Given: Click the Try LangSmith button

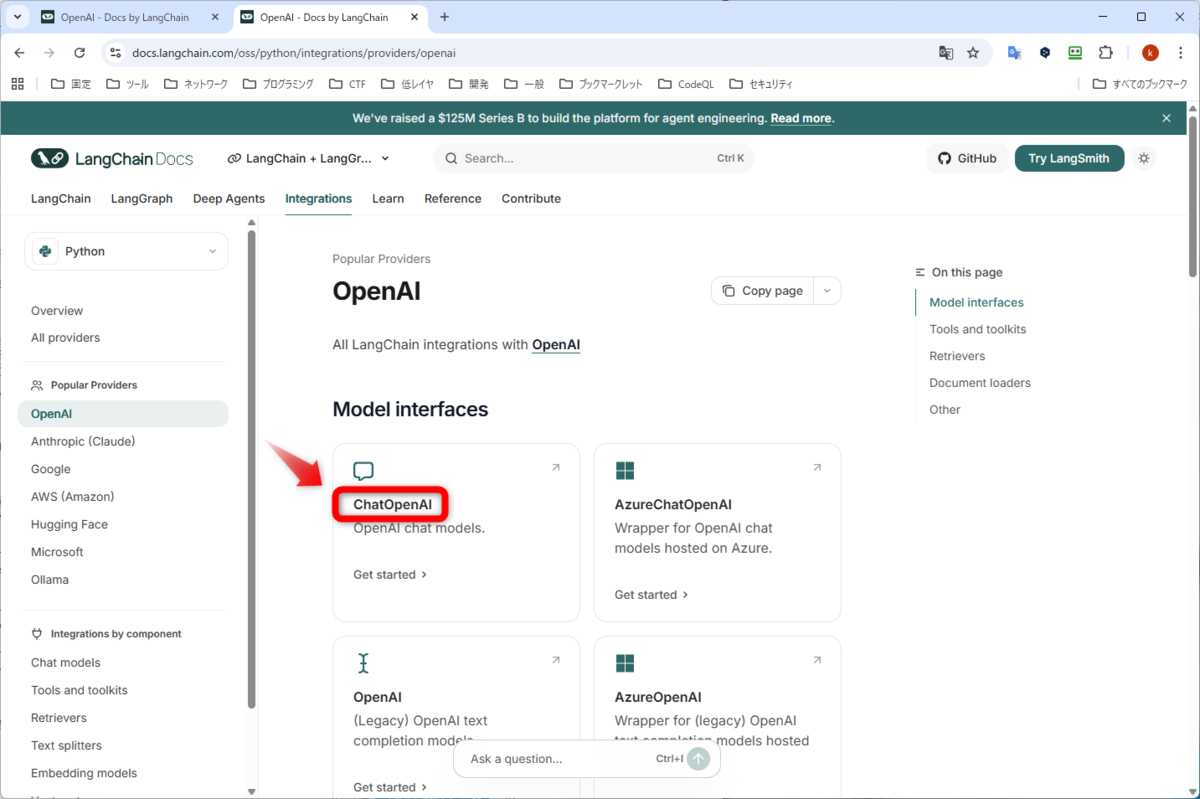Looking at the screenshot, I should tap(1069, 158).
